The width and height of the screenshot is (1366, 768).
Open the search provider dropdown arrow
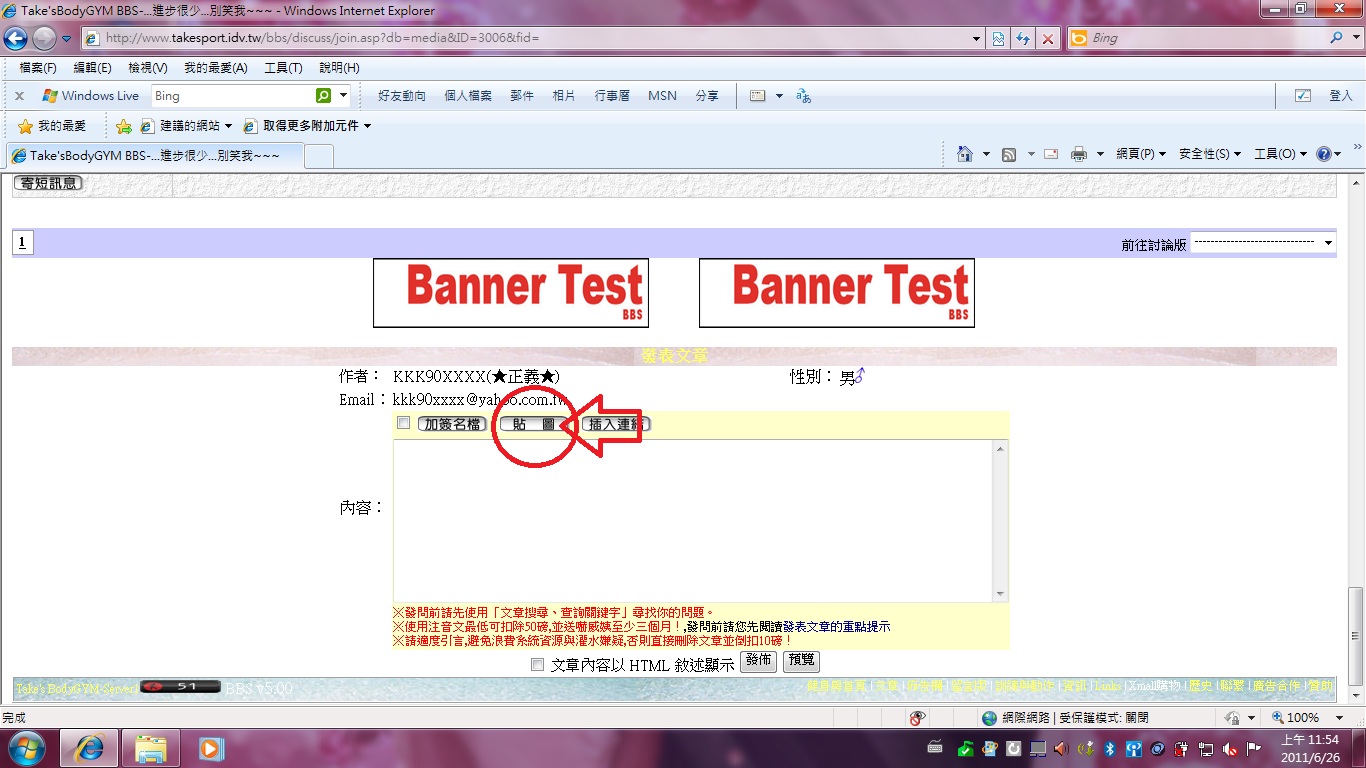tap(1356, 38)
